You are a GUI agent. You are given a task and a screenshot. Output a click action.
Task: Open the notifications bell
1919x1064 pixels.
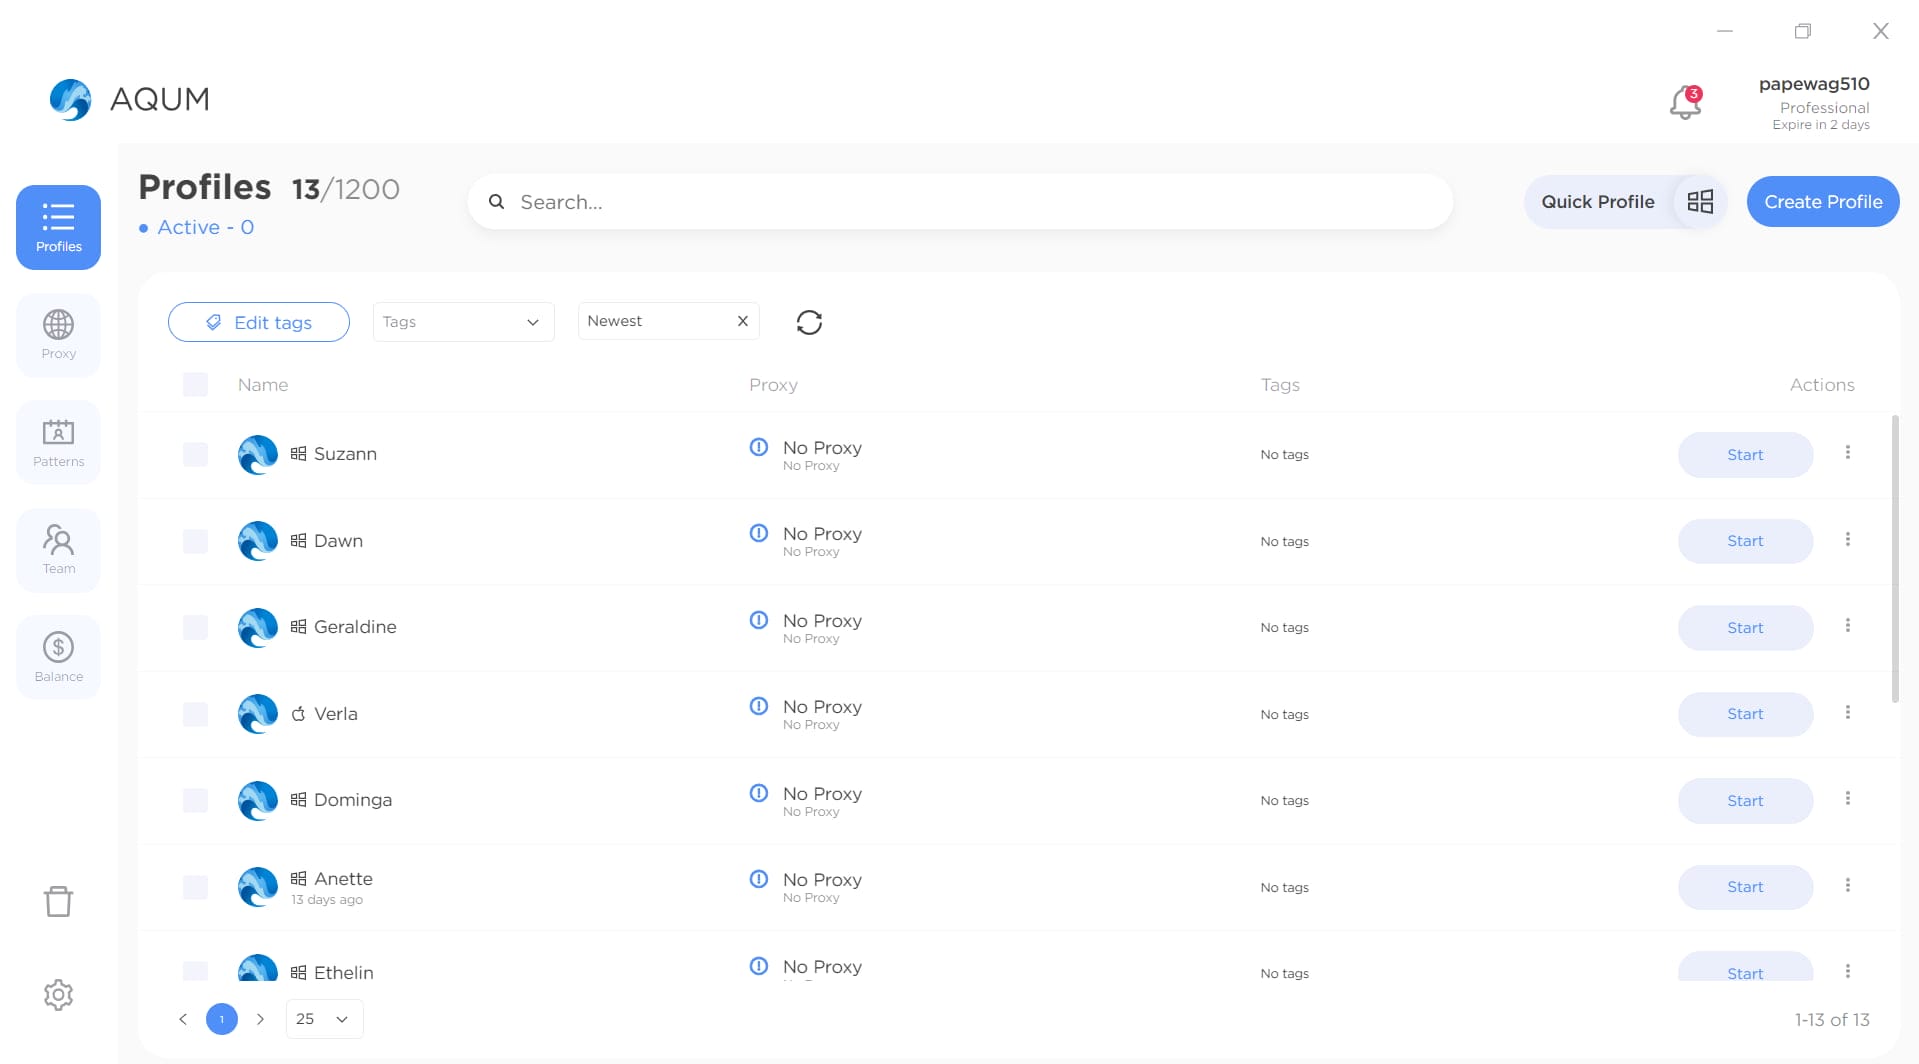pos(1685,102)
